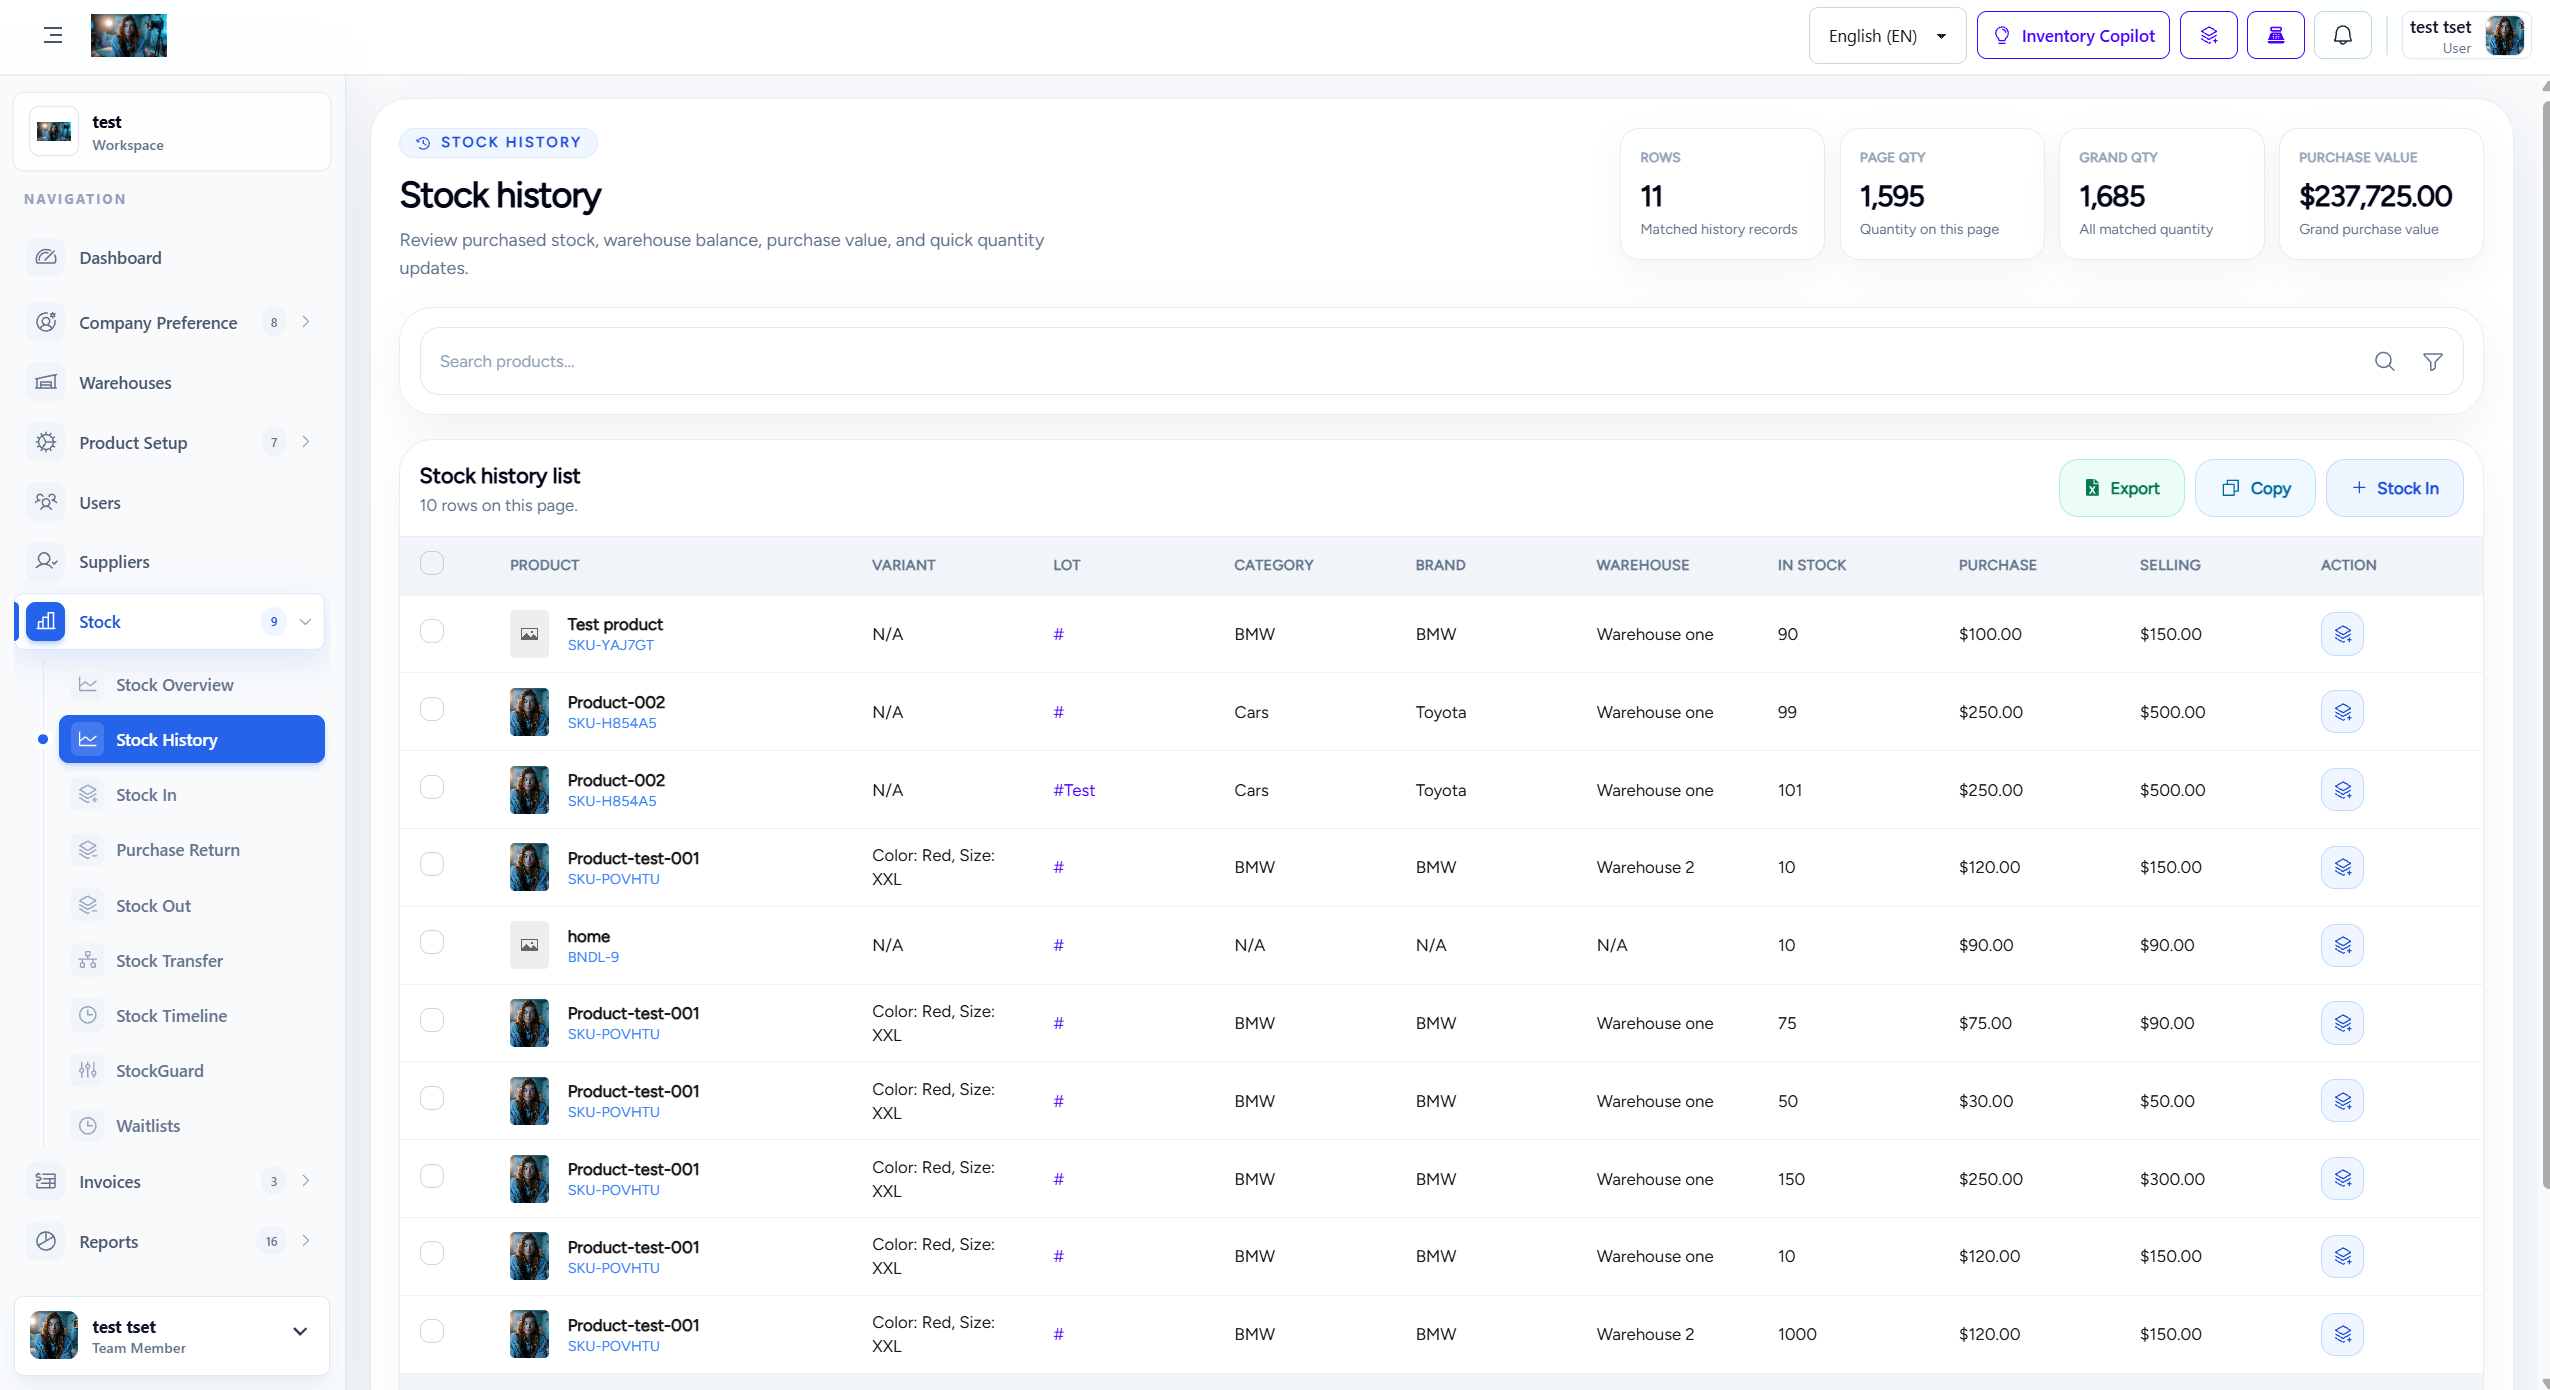The image size is (2550, 1390).
Task: Open the filter funnel icon
Action: (x=2433, y=361)
